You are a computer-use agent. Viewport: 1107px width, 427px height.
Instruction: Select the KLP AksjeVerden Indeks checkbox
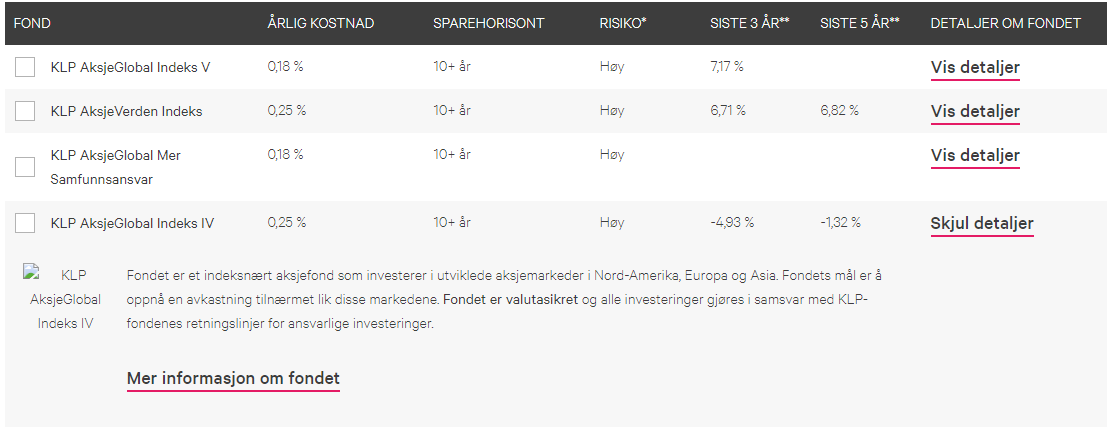pos(25,111)
